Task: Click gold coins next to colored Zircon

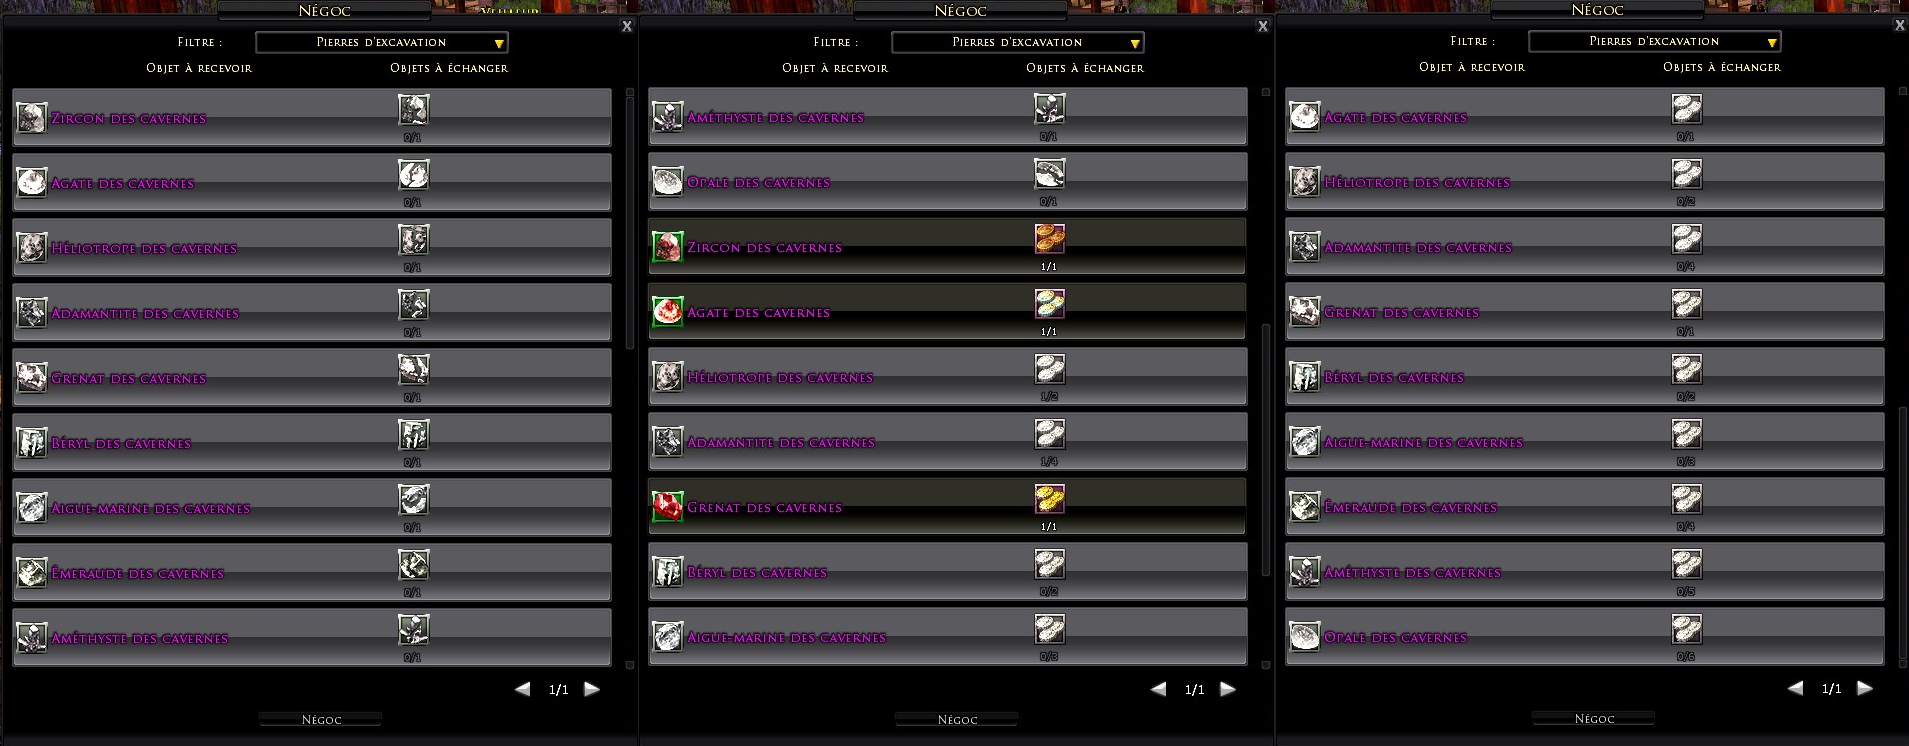Action: pos(1049,238)
